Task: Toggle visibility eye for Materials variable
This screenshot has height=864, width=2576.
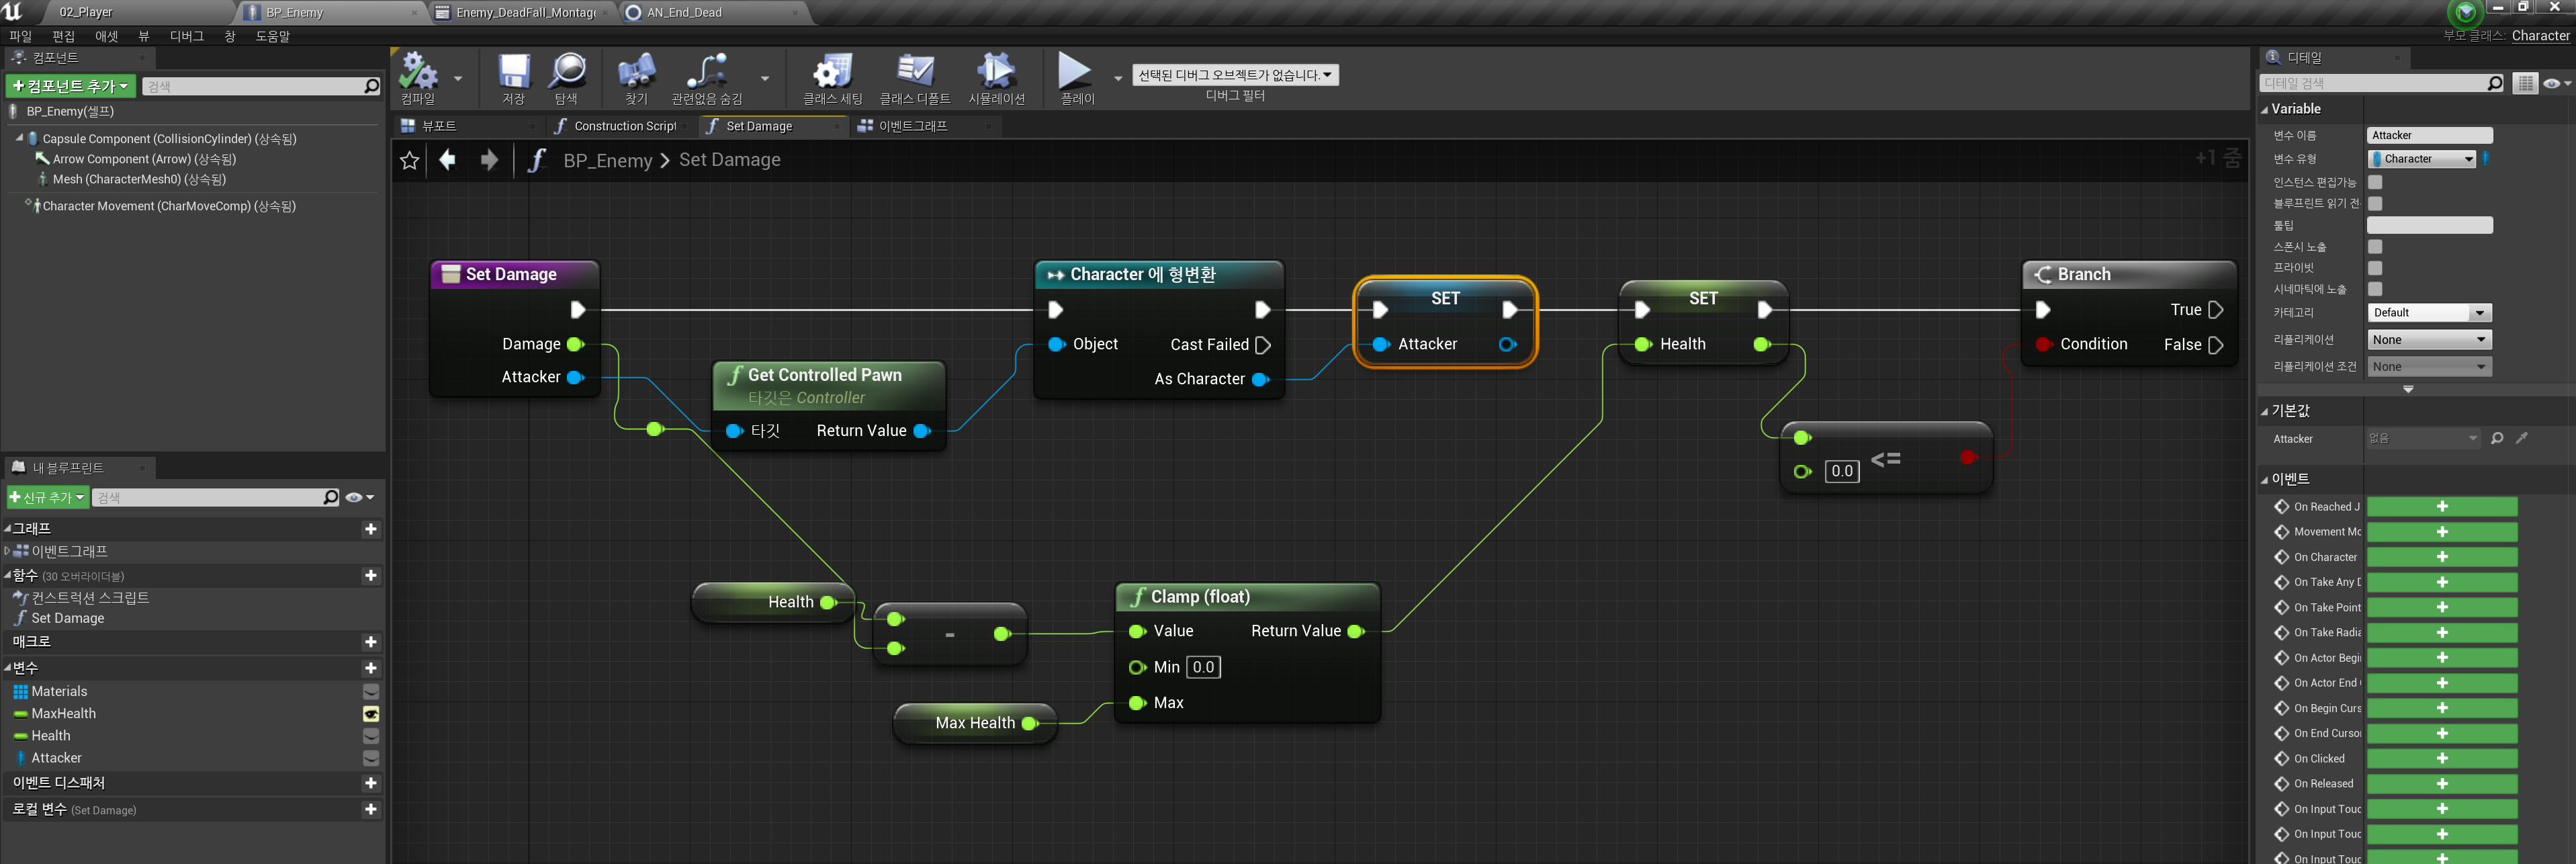Action: point(371,692)
